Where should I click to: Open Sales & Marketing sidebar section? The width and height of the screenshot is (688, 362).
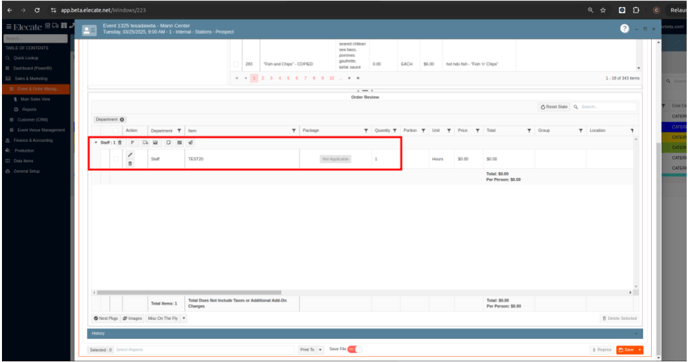(x=31, y=79)
